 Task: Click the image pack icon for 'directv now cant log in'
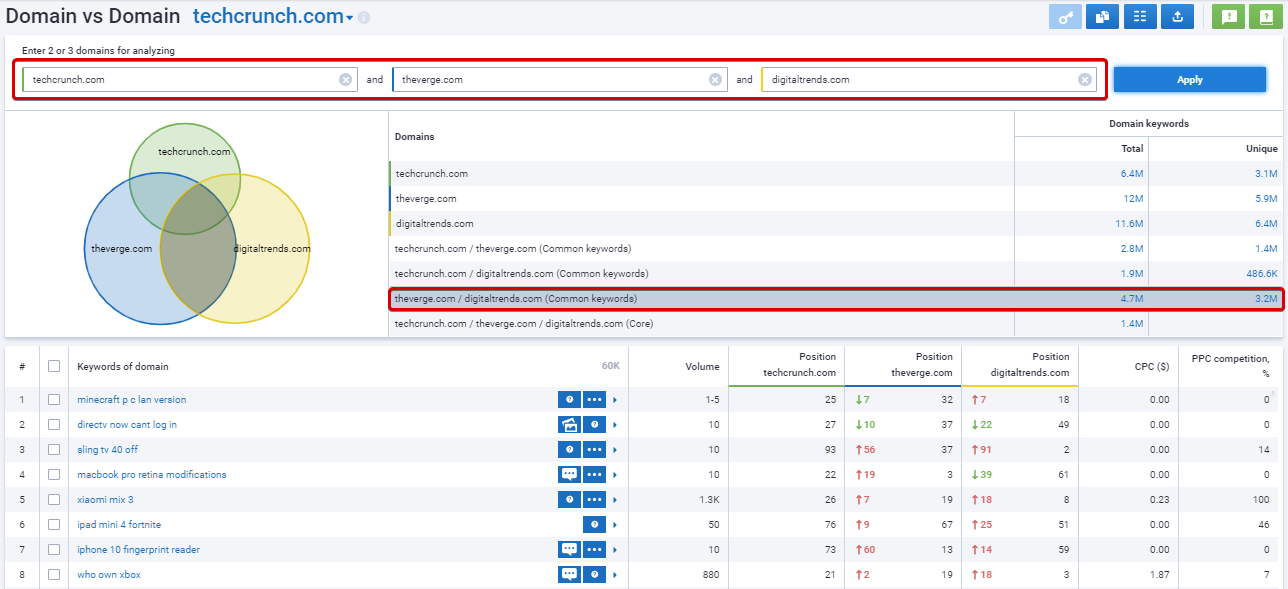tap(568, 424)
